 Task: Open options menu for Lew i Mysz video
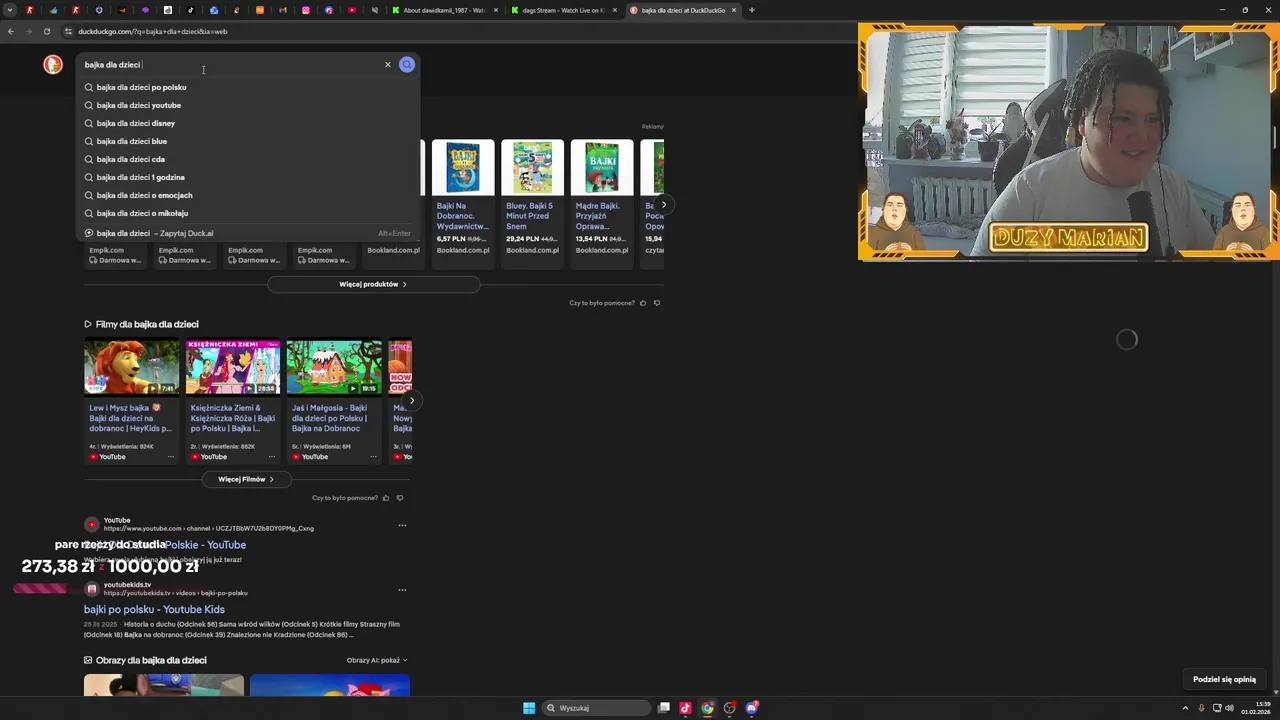tap(171, 457)
